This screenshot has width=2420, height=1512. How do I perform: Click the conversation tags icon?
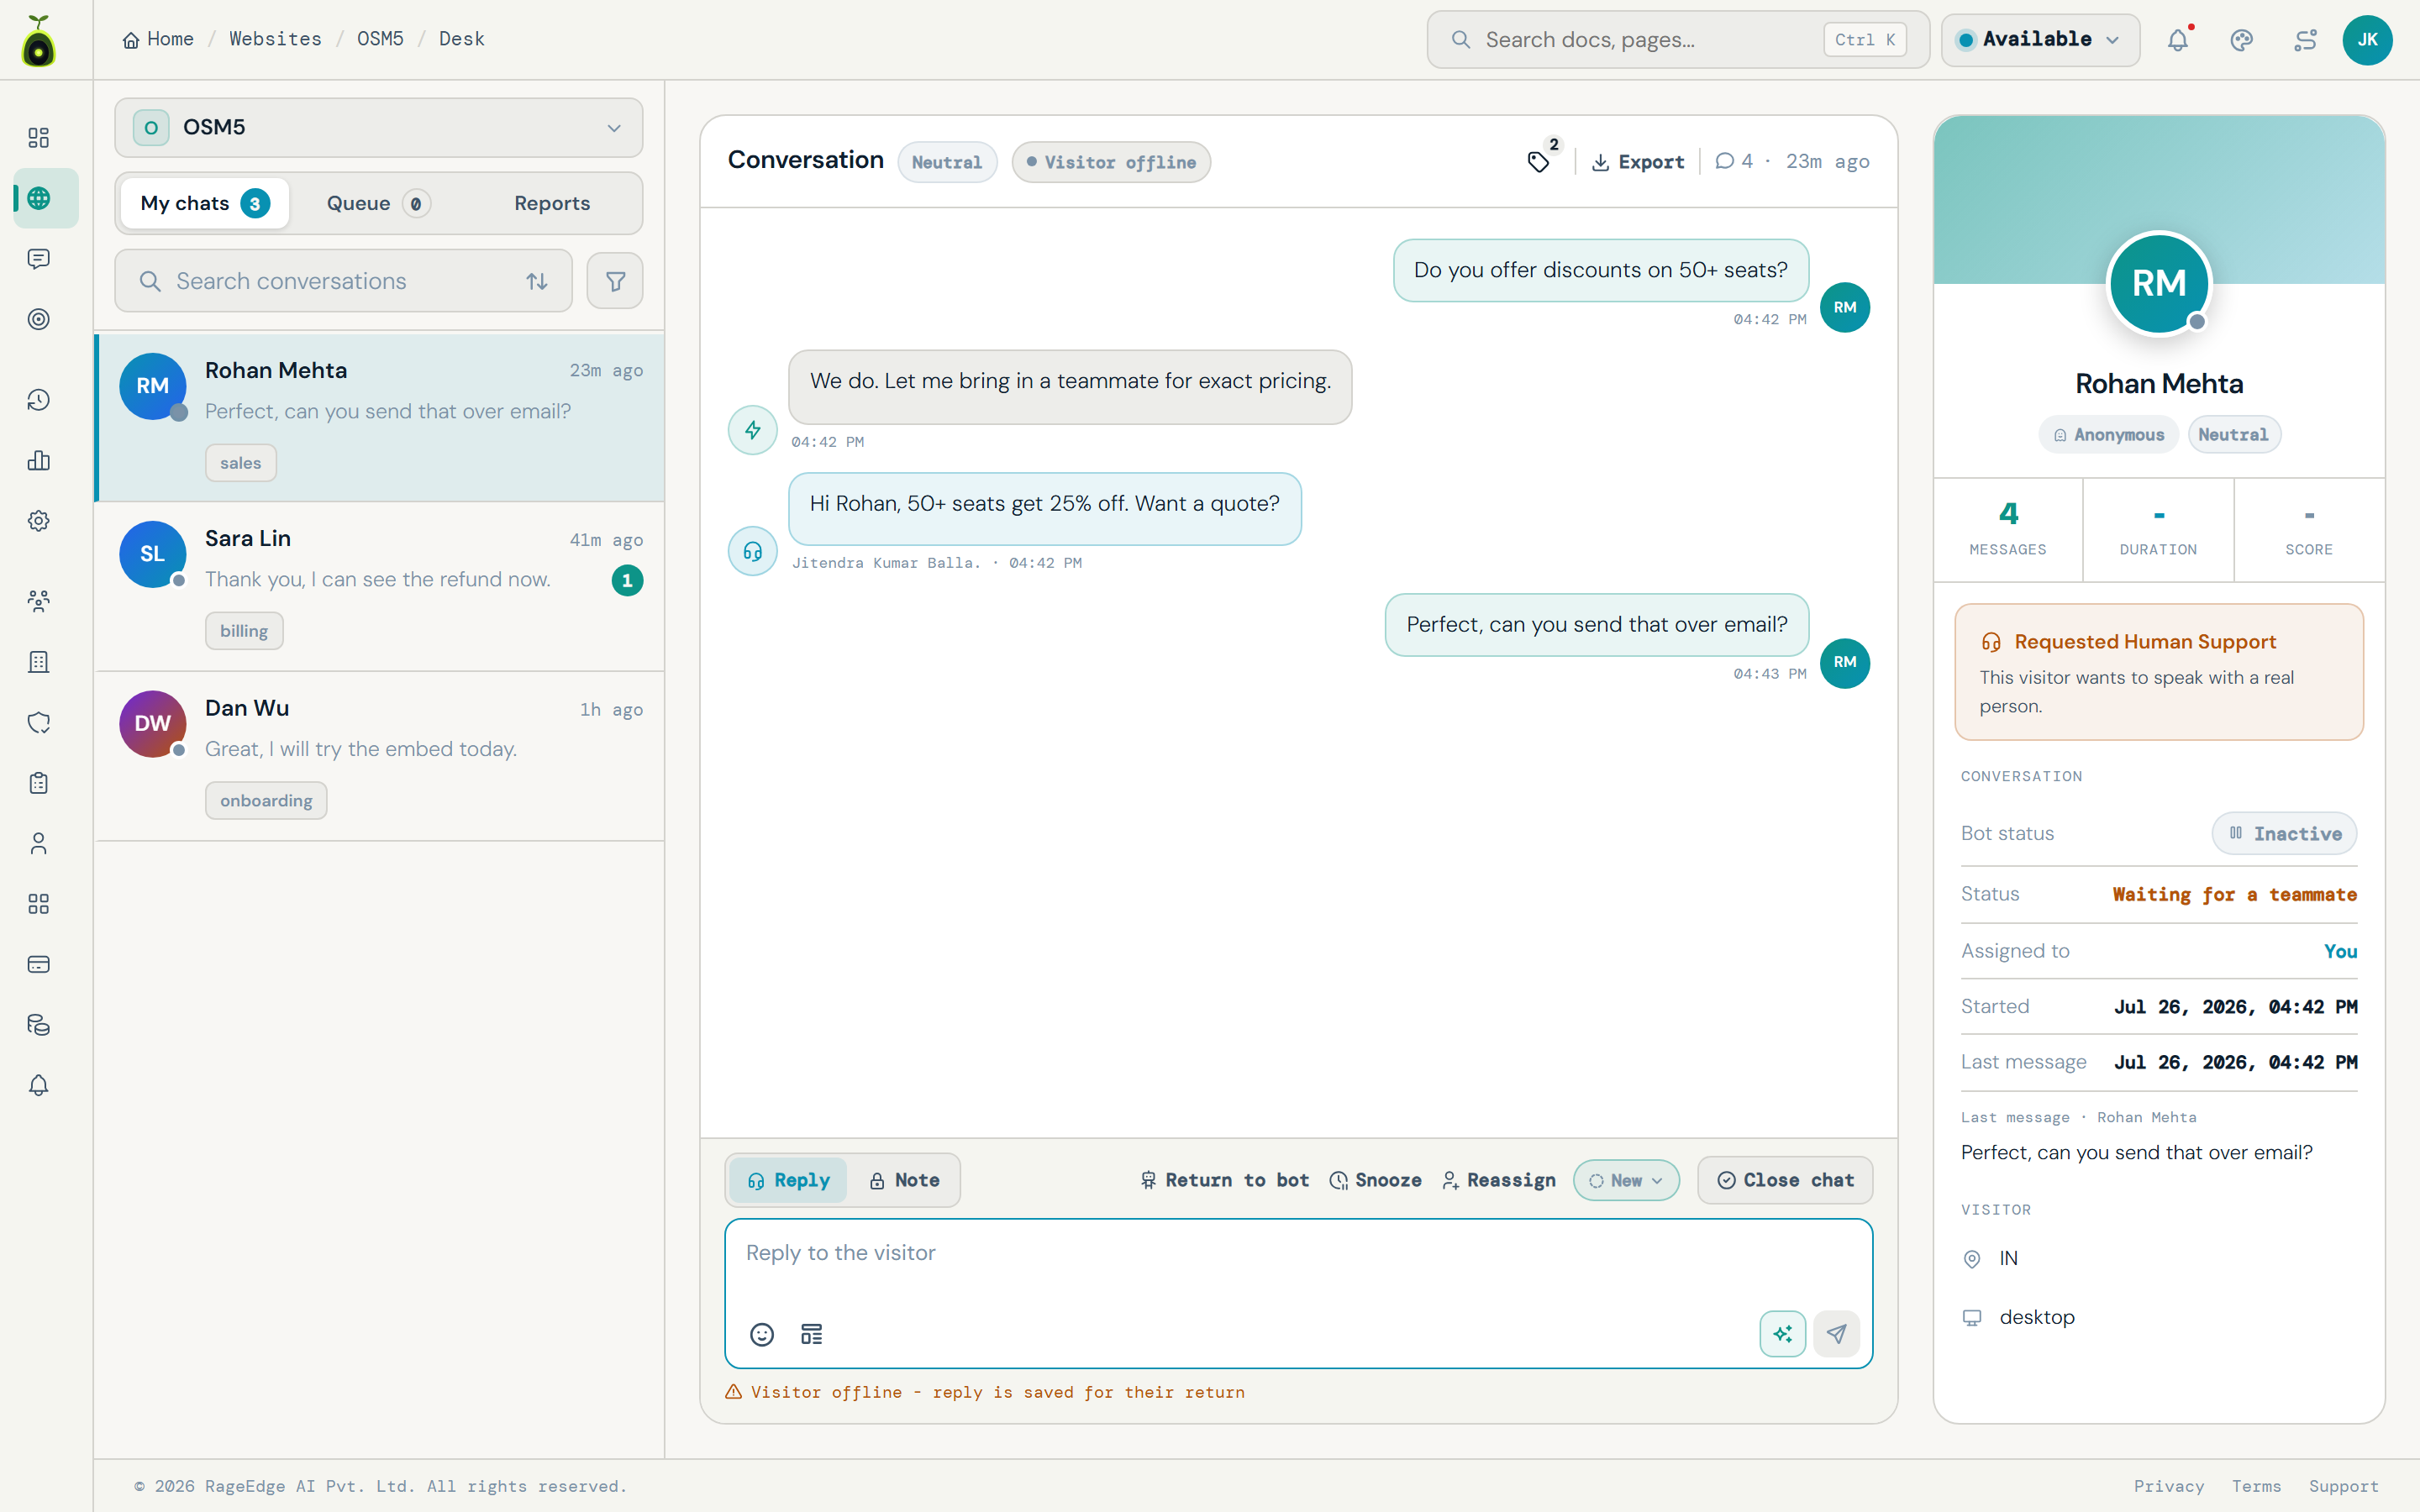pyautogui.click(x=1539, y=162)
